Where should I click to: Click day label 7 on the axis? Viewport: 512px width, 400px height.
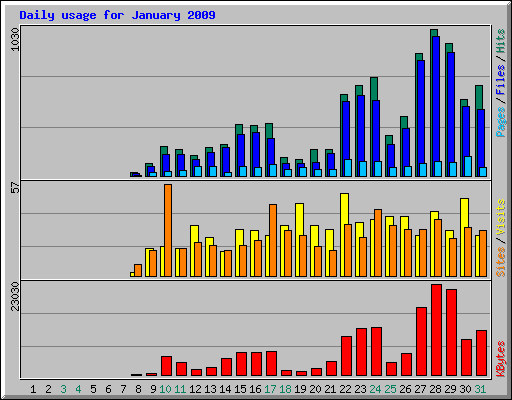pos(123,389)
